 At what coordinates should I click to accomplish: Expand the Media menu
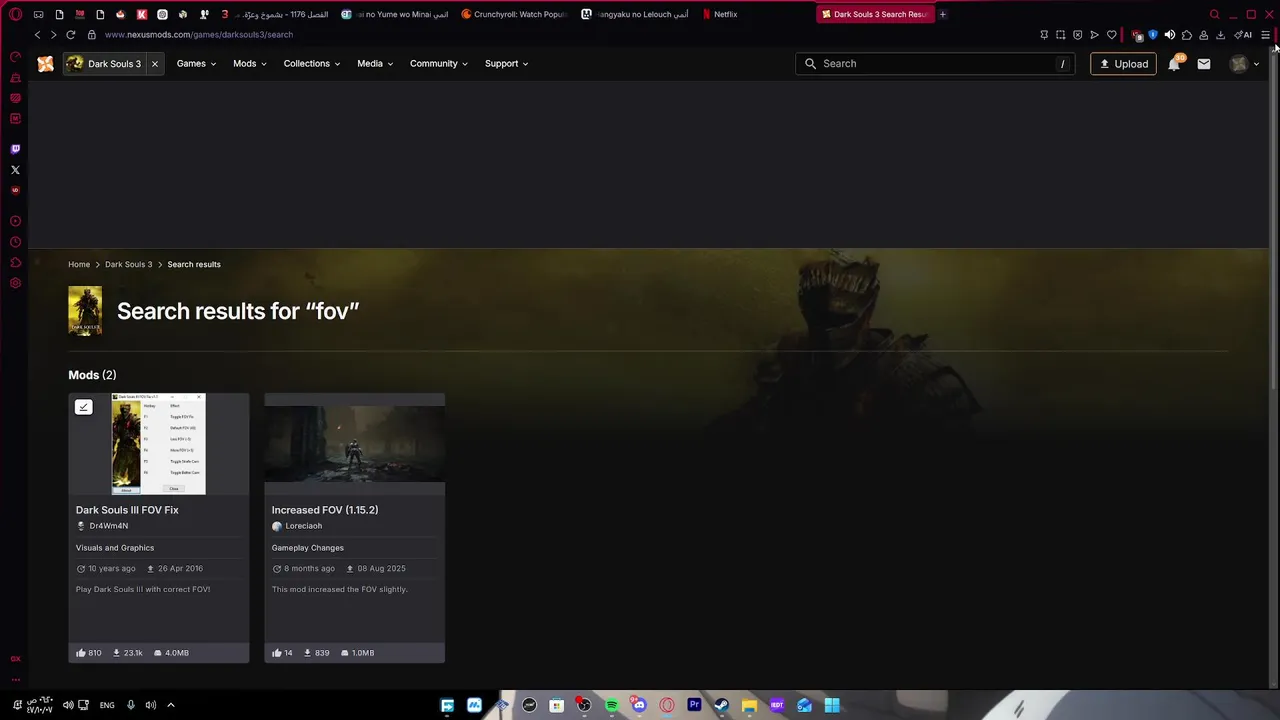375,64
